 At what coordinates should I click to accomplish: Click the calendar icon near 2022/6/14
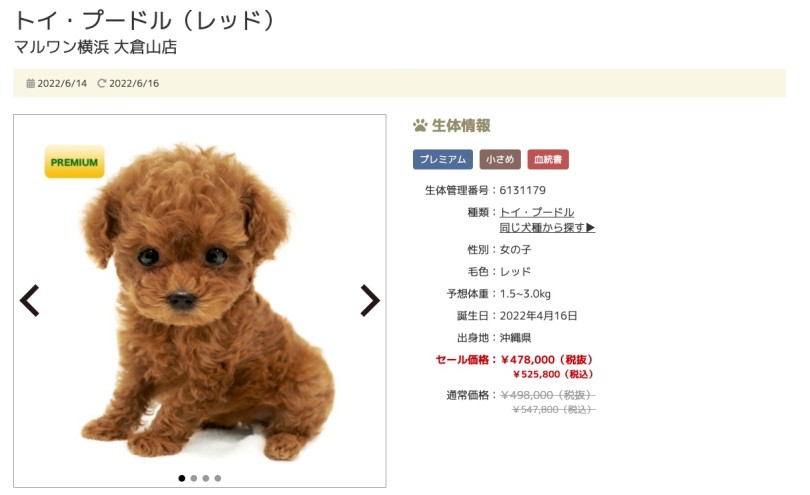click(x=30, y=83)
